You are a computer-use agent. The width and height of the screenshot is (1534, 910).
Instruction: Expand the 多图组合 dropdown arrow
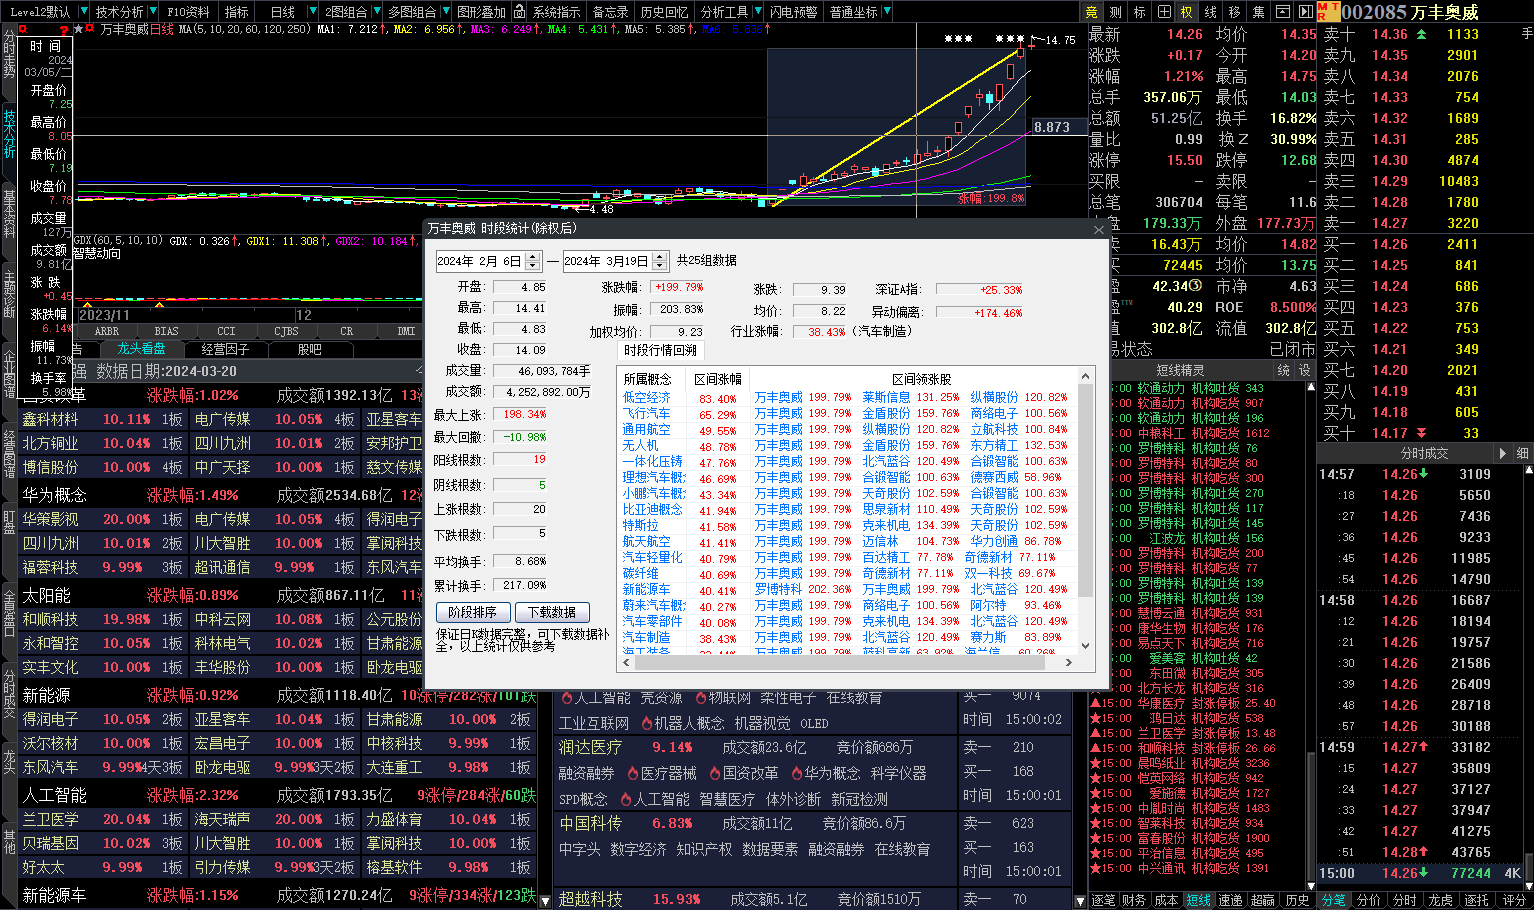click(x=445, y=12)
